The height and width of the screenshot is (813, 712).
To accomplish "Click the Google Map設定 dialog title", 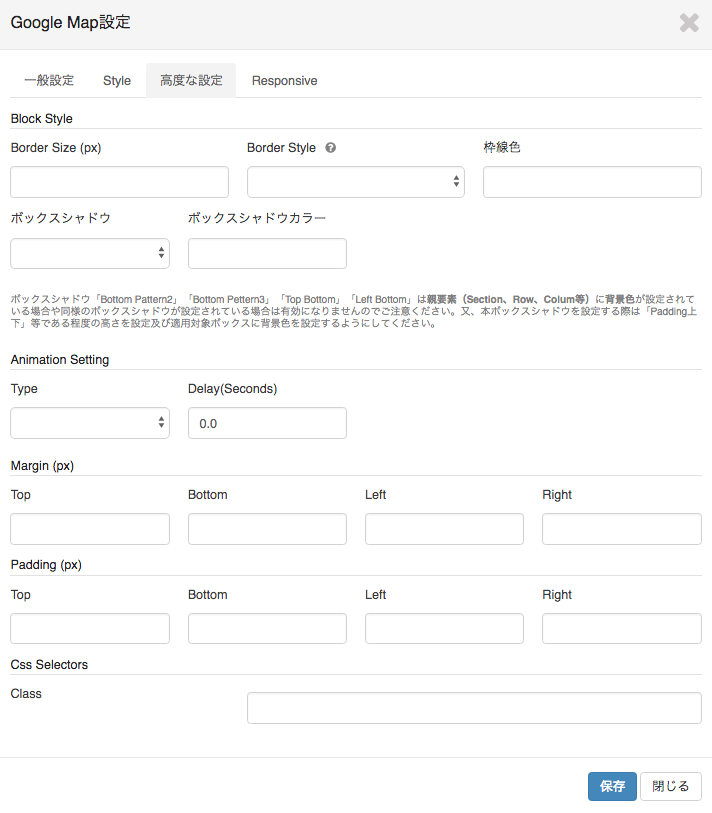I will pyautogui.click(x=71, y=22).
